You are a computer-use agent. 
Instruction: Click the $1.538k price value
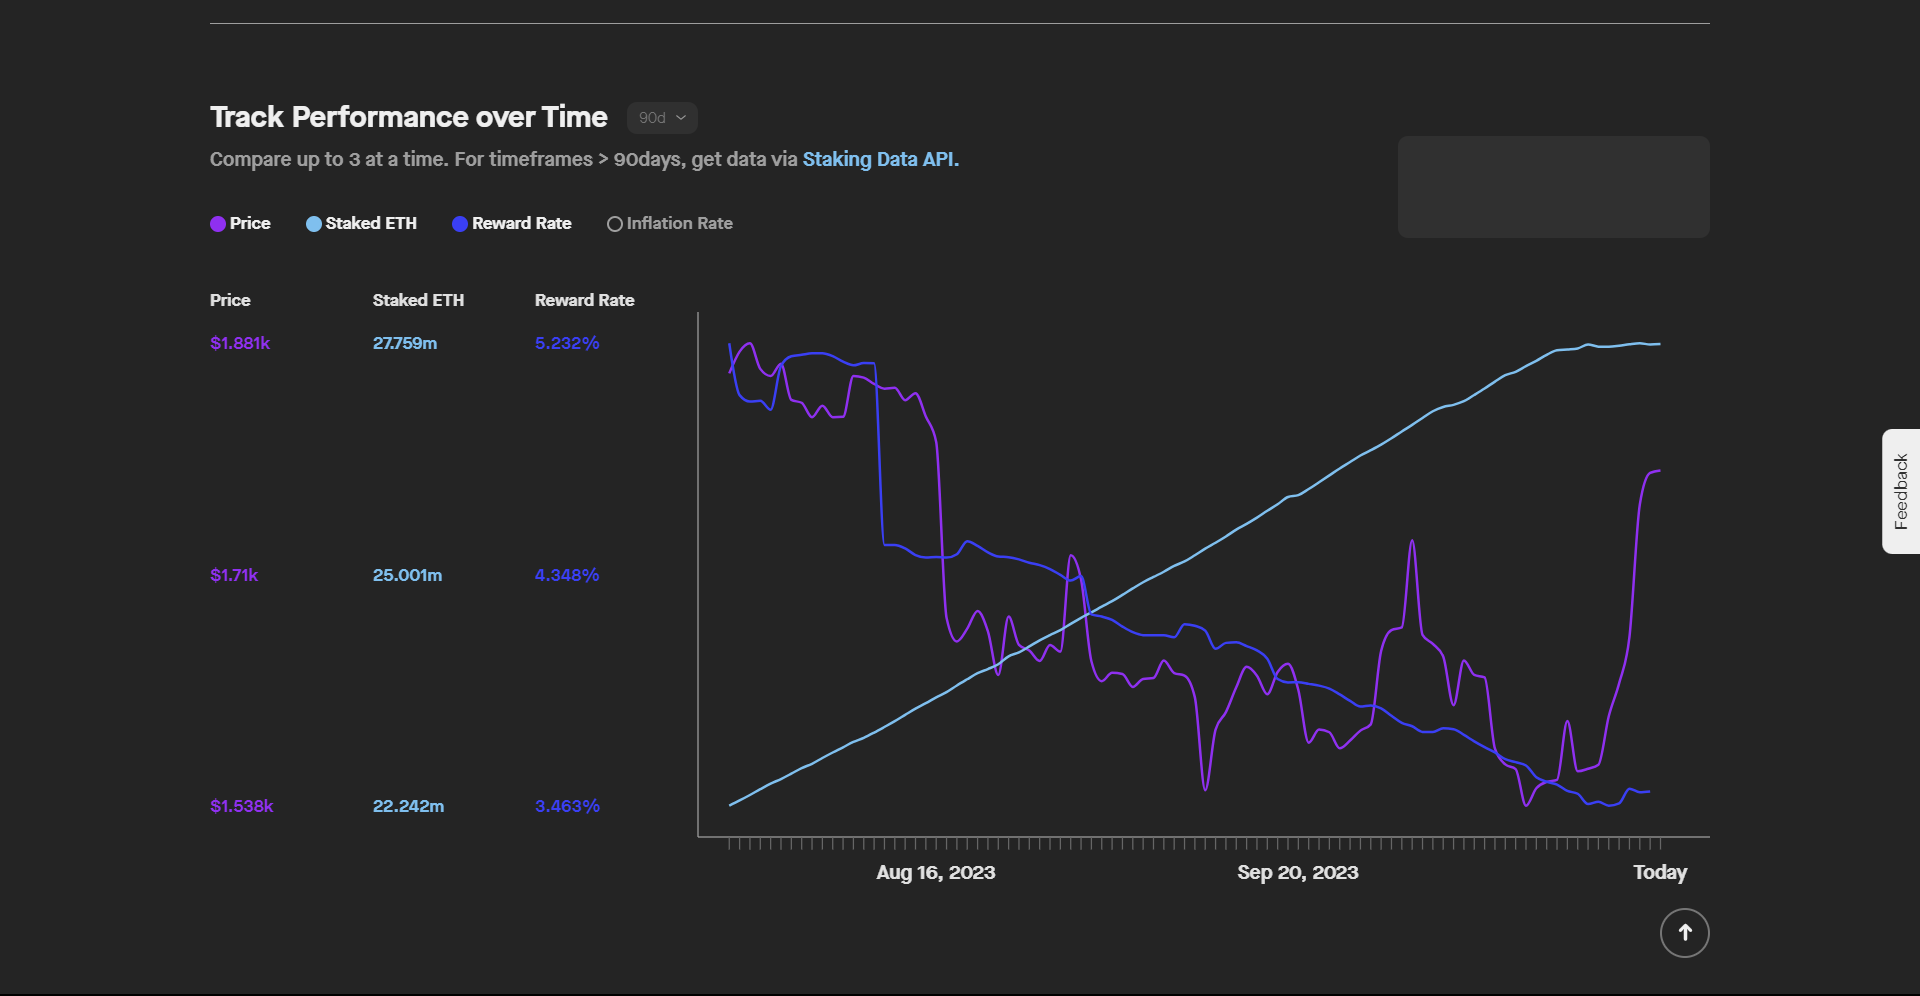(241, 806)
